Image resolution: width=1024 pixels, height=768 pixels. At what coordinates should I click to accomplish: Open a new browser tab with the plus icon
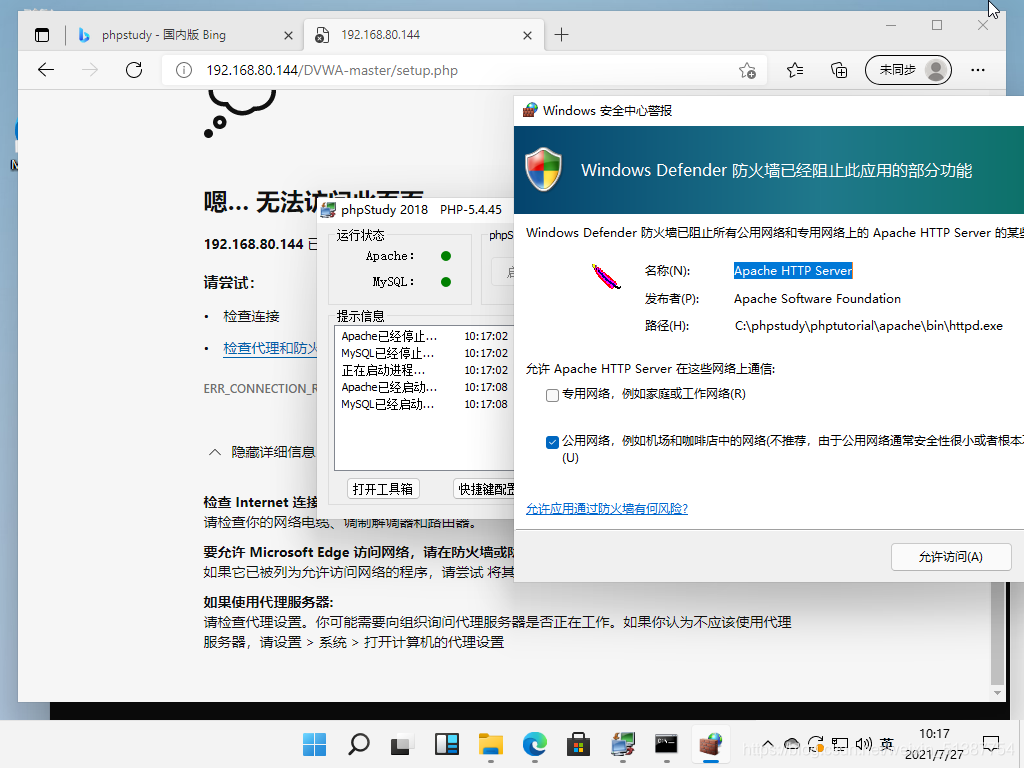coord(561,35)
